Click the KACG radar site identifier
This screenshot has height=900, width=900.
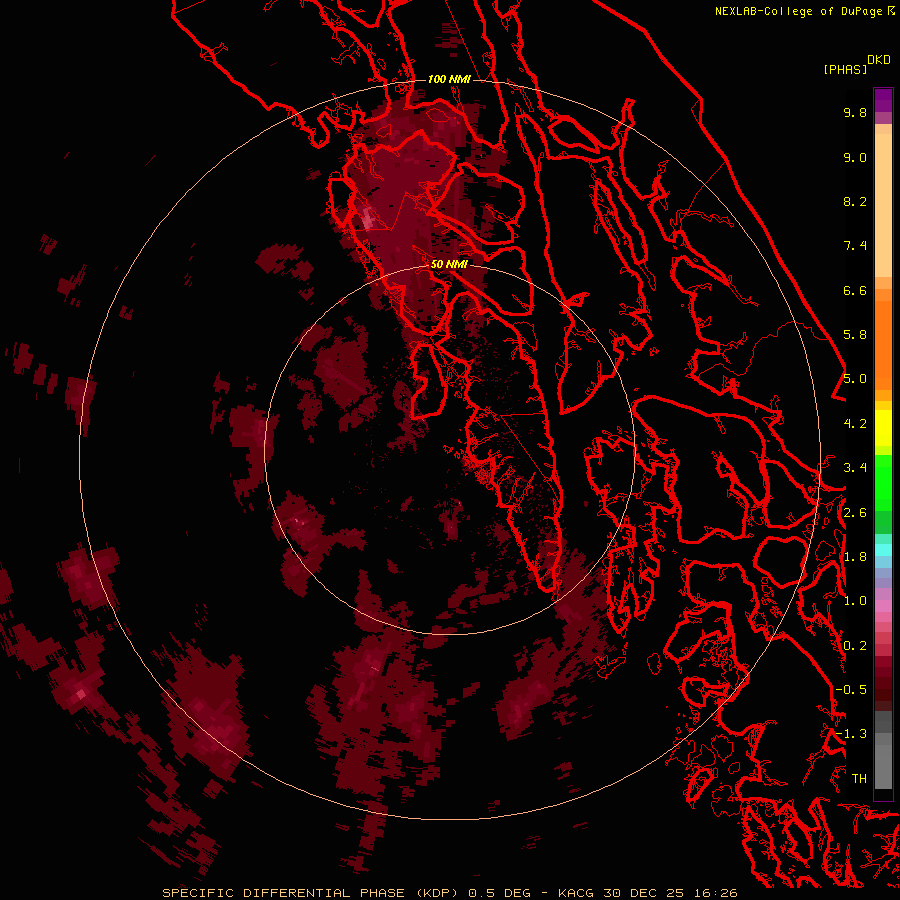[576, 893]
